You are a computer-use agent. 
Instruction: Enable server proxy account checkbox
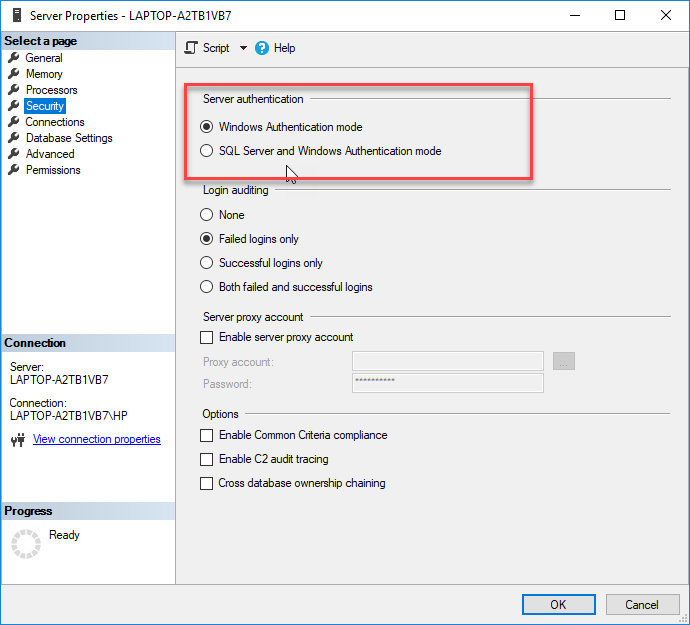(x=207, y=337)
